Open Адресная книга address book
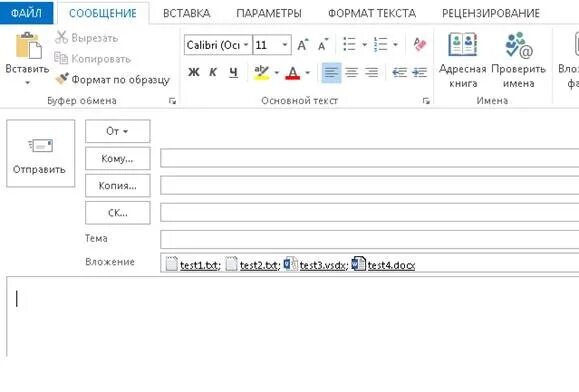 click(x=463, y=61)
